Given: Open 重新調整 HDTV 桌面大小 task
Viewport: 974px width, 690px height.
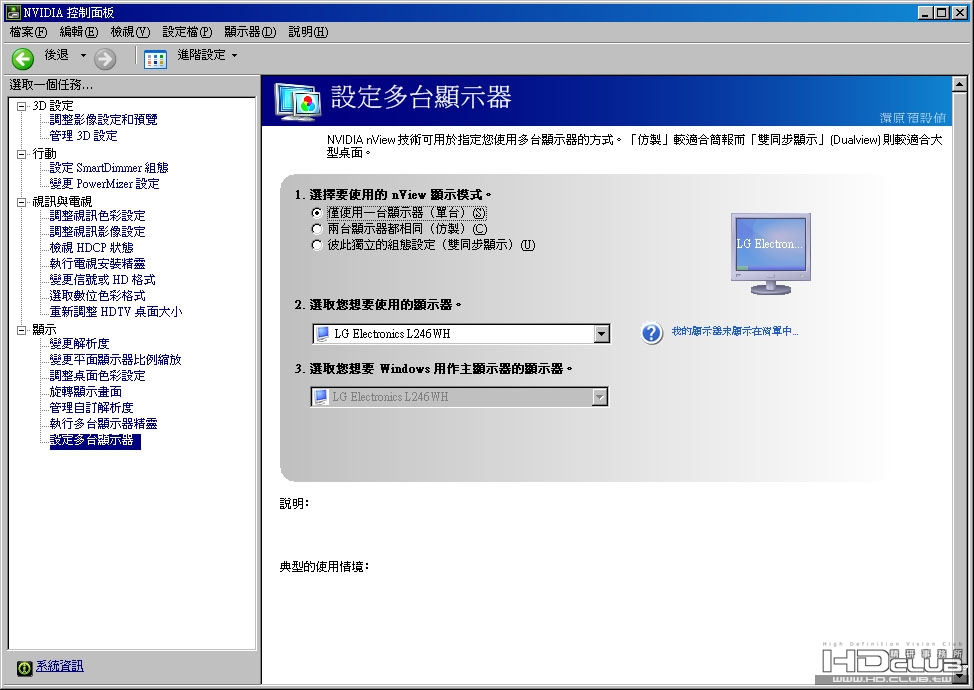Looking at the screenshot, I should [x=116, y=312].
